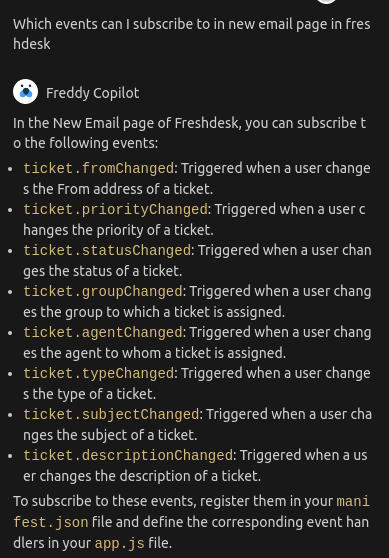Select the ticket.statusChanged event code

107,251
